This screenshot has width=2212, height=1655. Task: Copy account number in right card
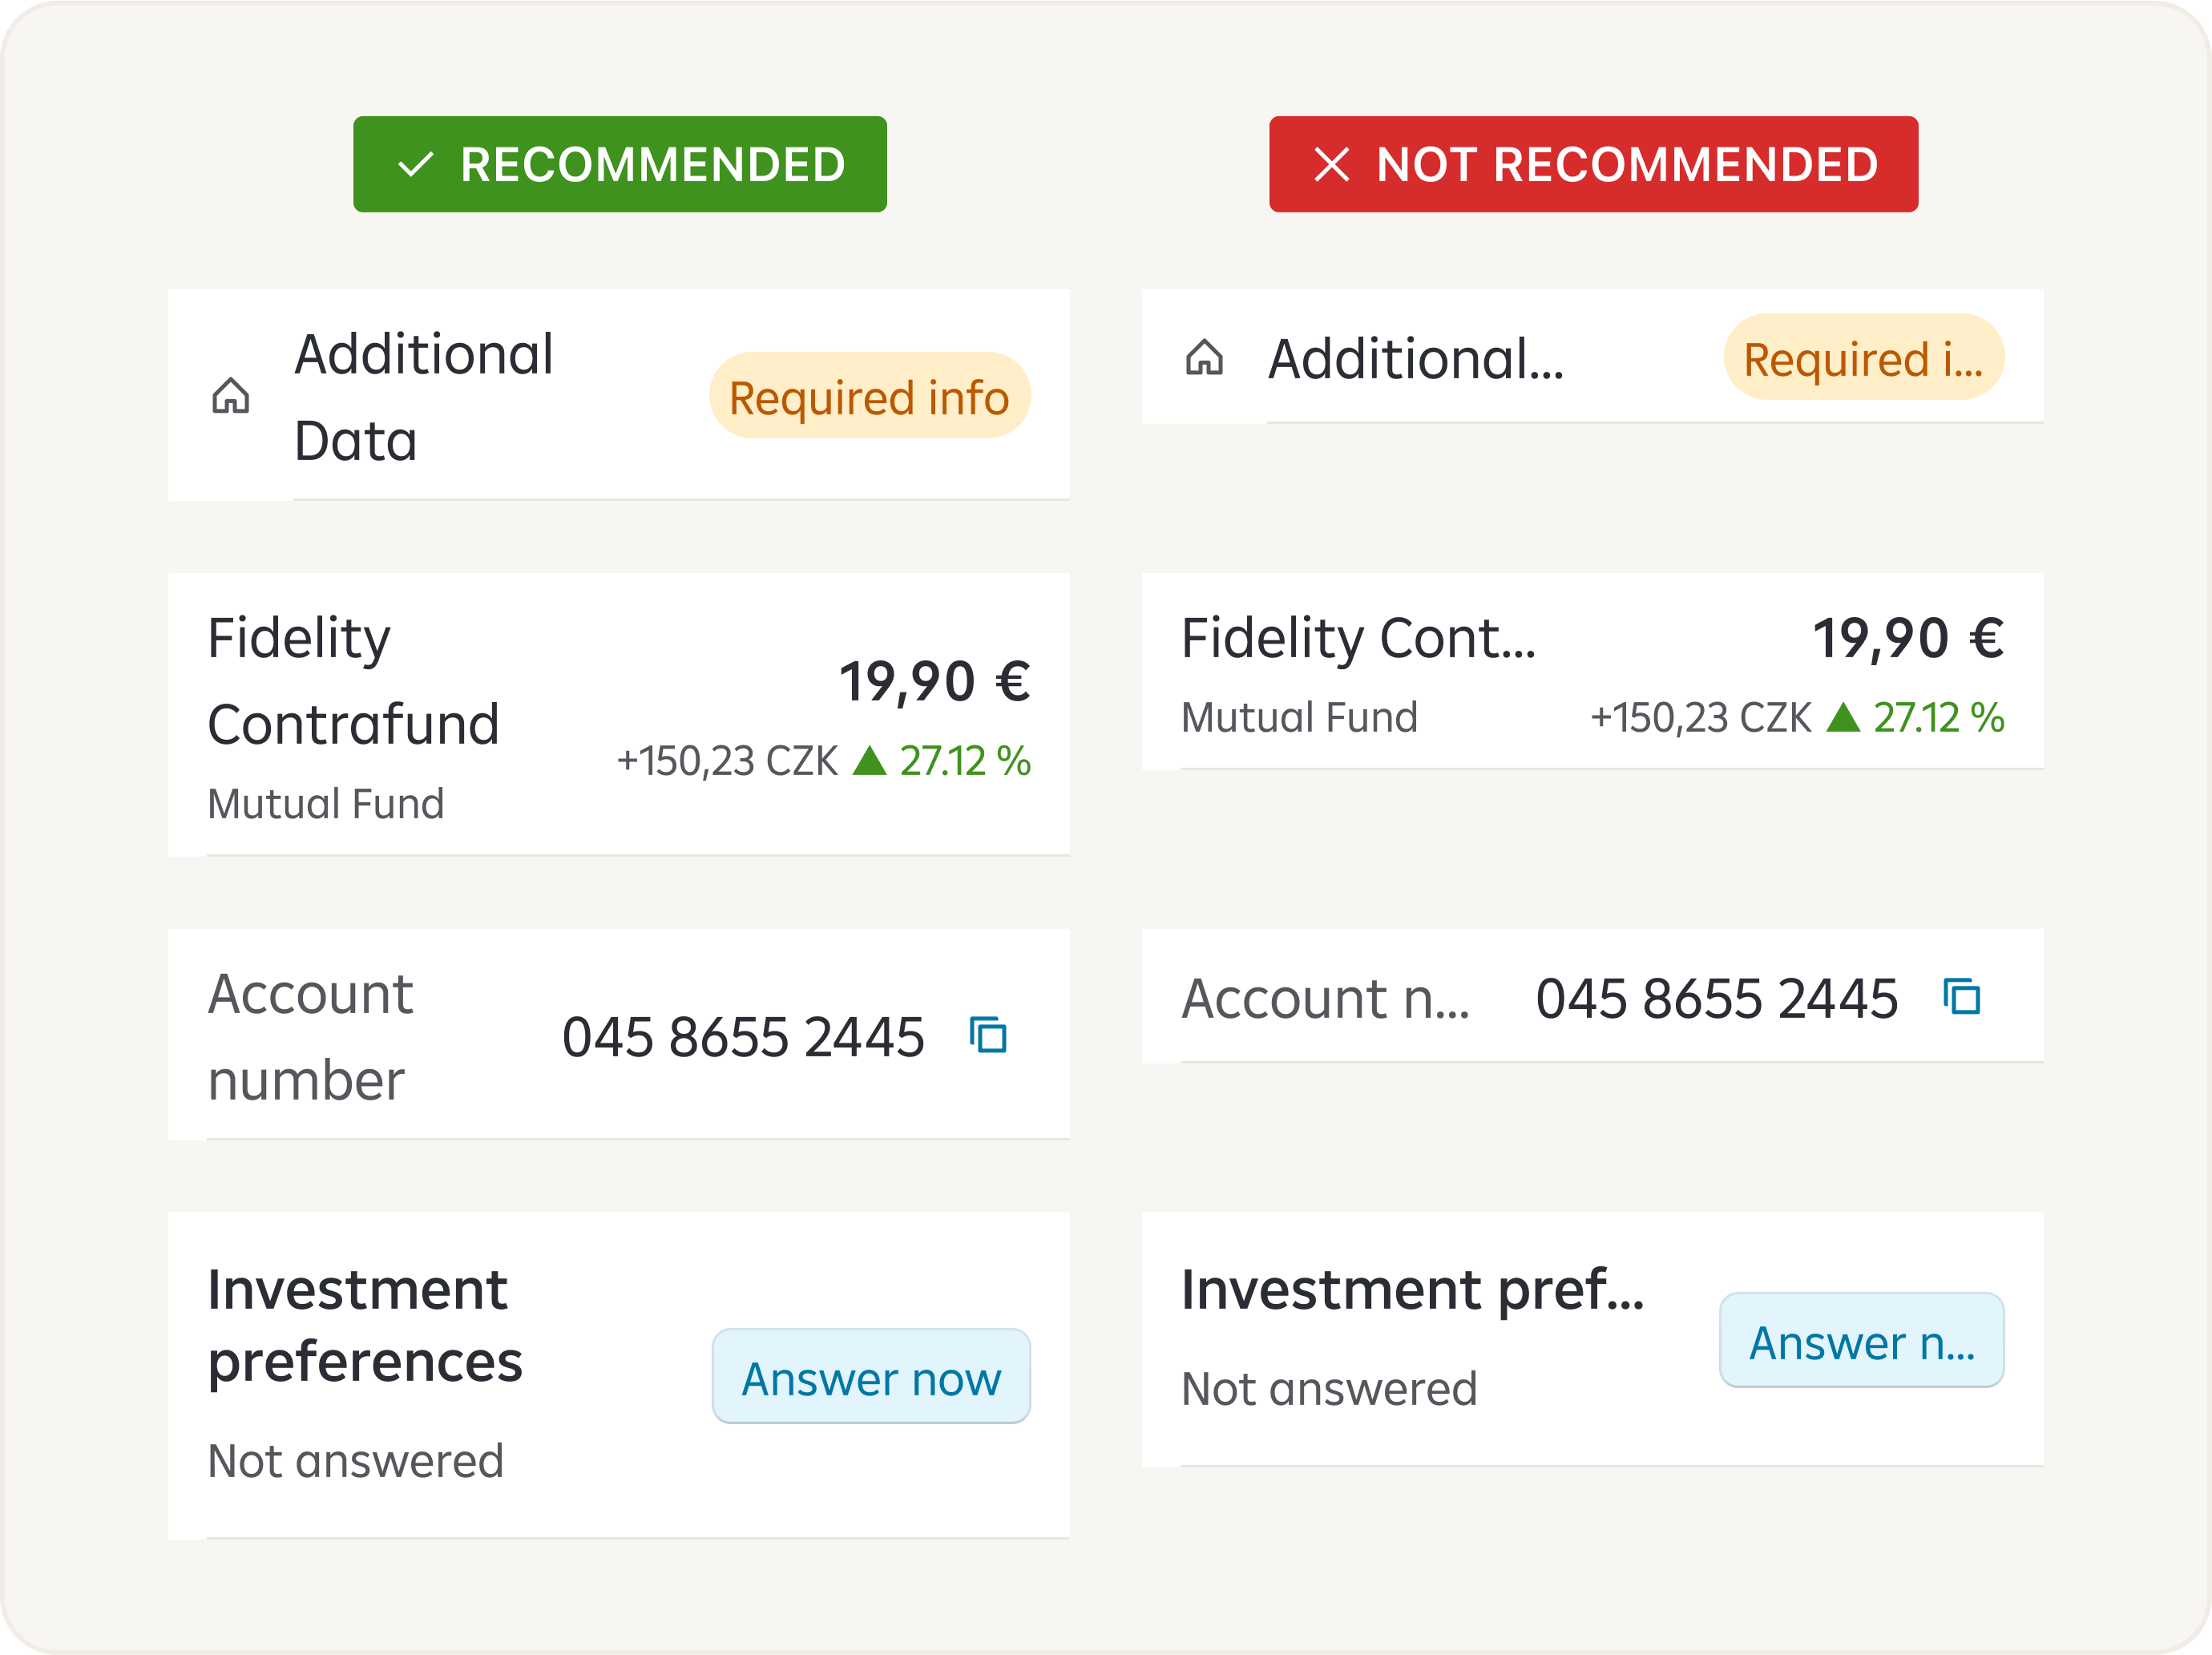click(x=1961, y=997)
